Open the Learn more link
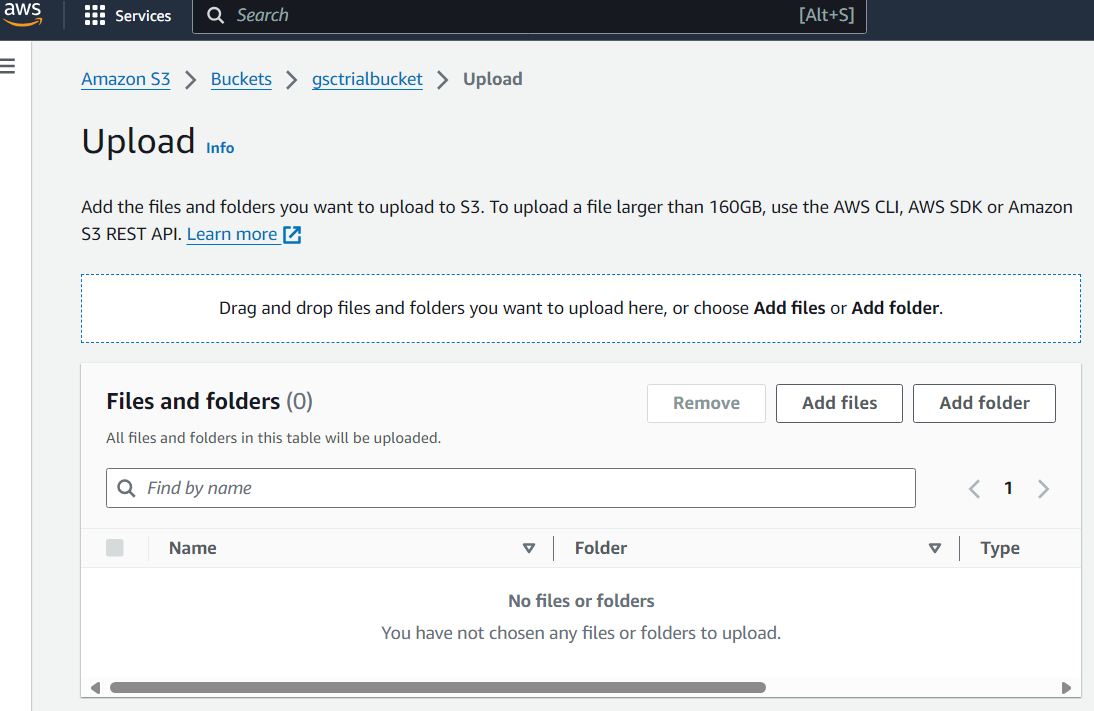 click(232, 234)
